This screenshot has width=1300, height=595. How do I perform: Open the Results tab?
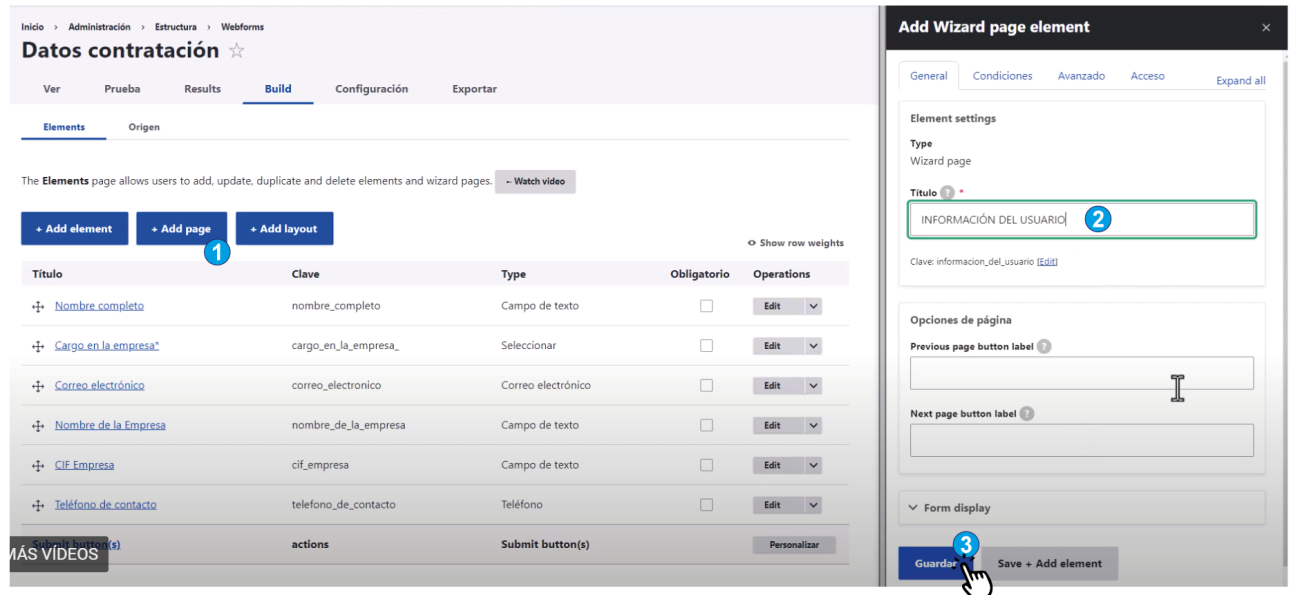tap(203, 89)
